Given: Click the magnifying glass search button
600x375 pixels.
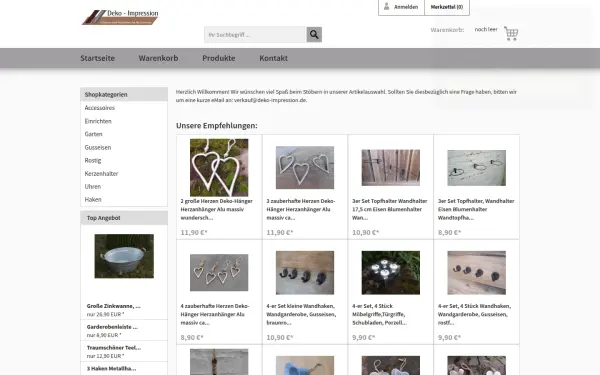Looking at the screenshot, I should pyautogui.click(x=314, y=34).
